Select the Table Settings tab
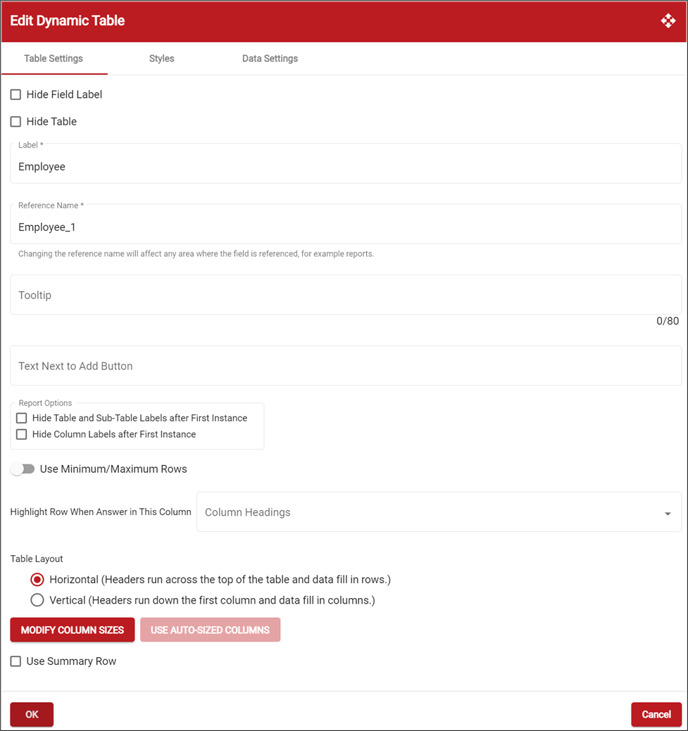Viewport: 688px width, 731px height. coord(53,59)
